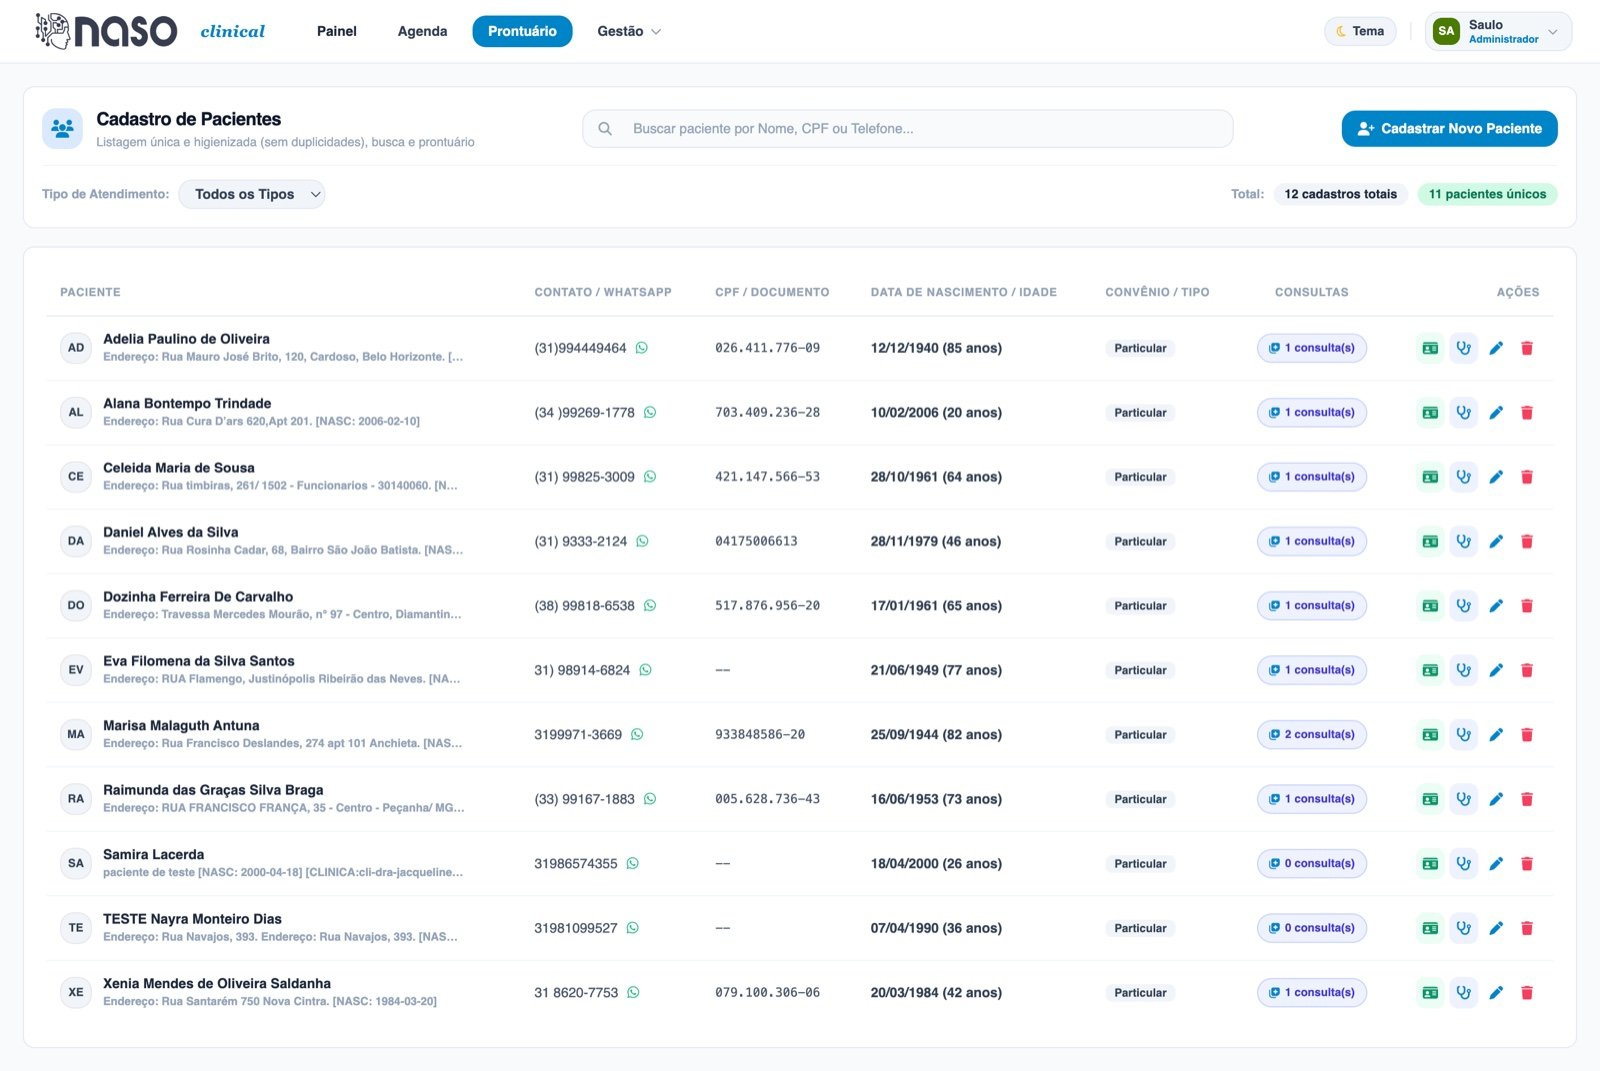Click Cadastrar Novo Paciente button

click(x=1449, y=129)
